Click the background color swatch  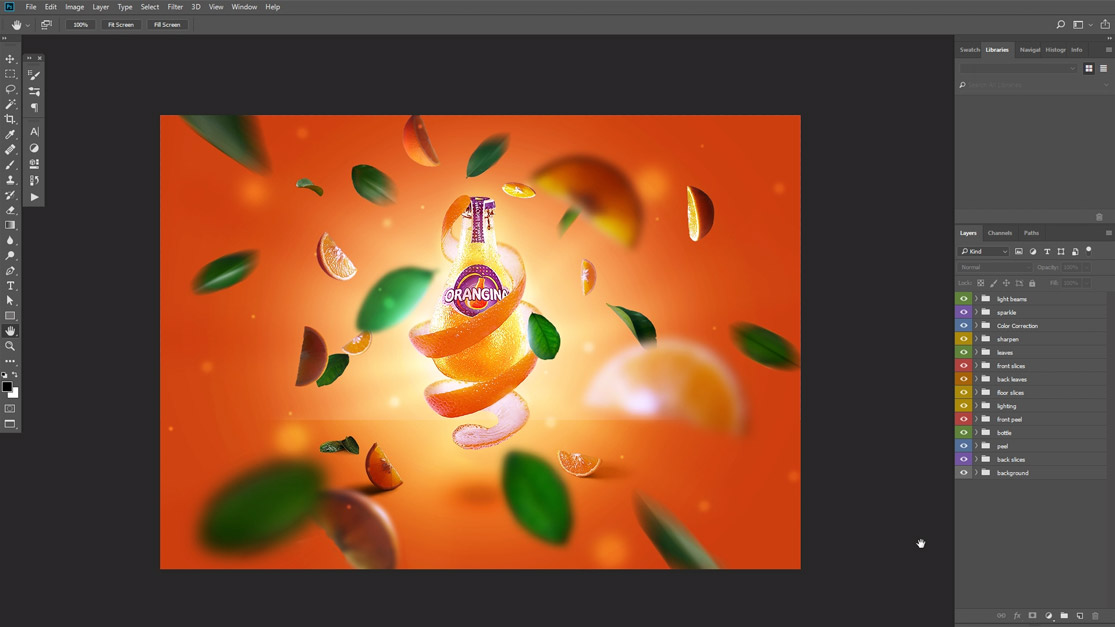[x=15, y=394]
